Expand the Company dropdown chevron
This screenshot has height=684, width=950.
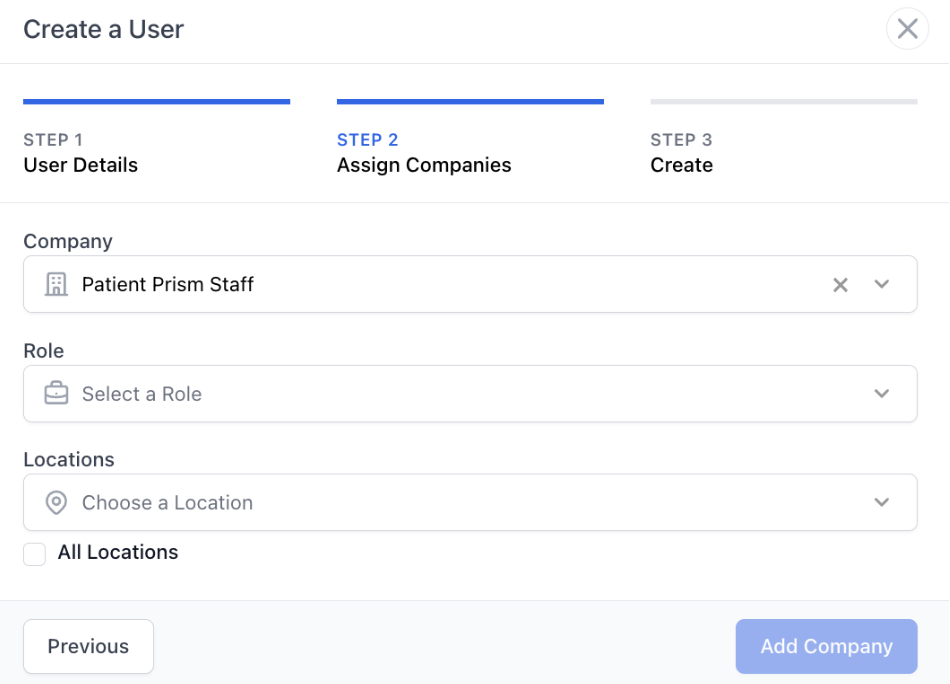(882, 284)
